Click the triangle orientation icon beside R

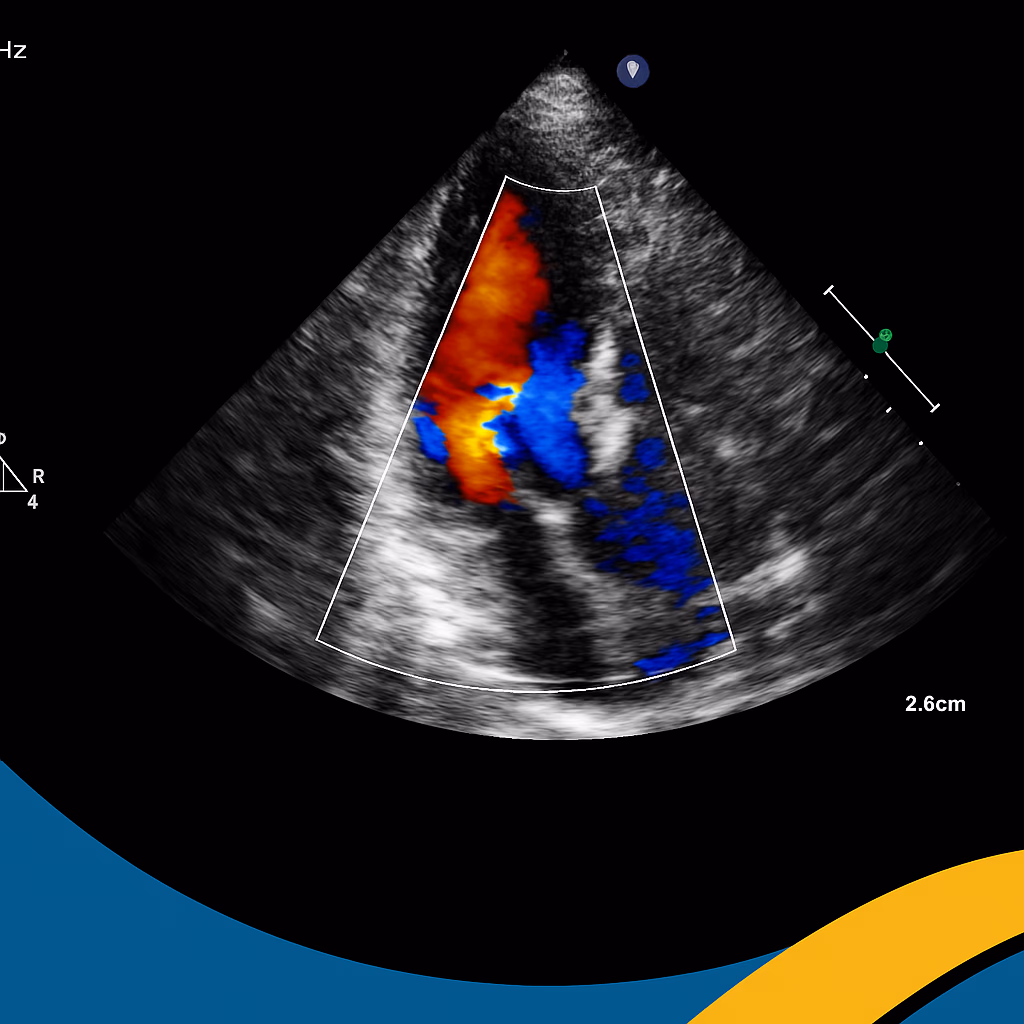[x=12, y=476]
